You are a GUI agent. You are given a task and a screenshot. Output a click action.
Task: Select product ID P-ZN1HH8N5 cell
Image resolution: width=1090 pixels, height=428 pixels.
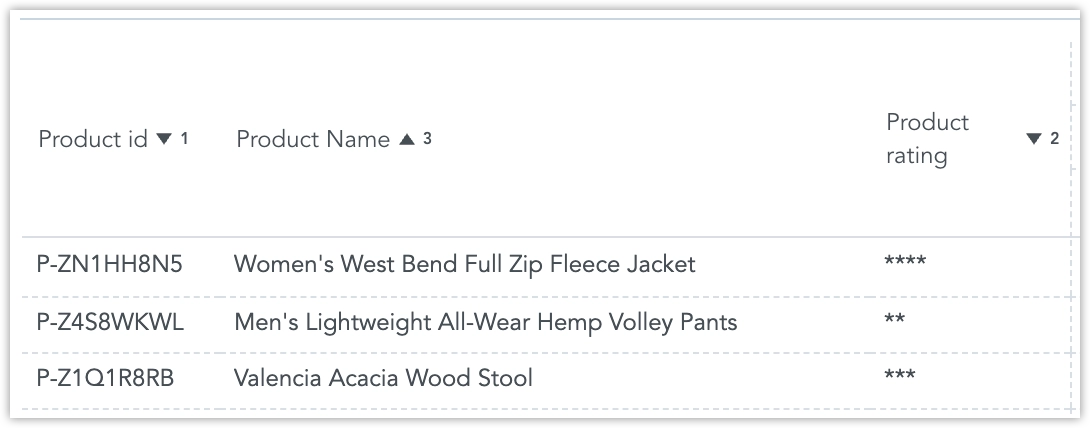coord(110,265)
